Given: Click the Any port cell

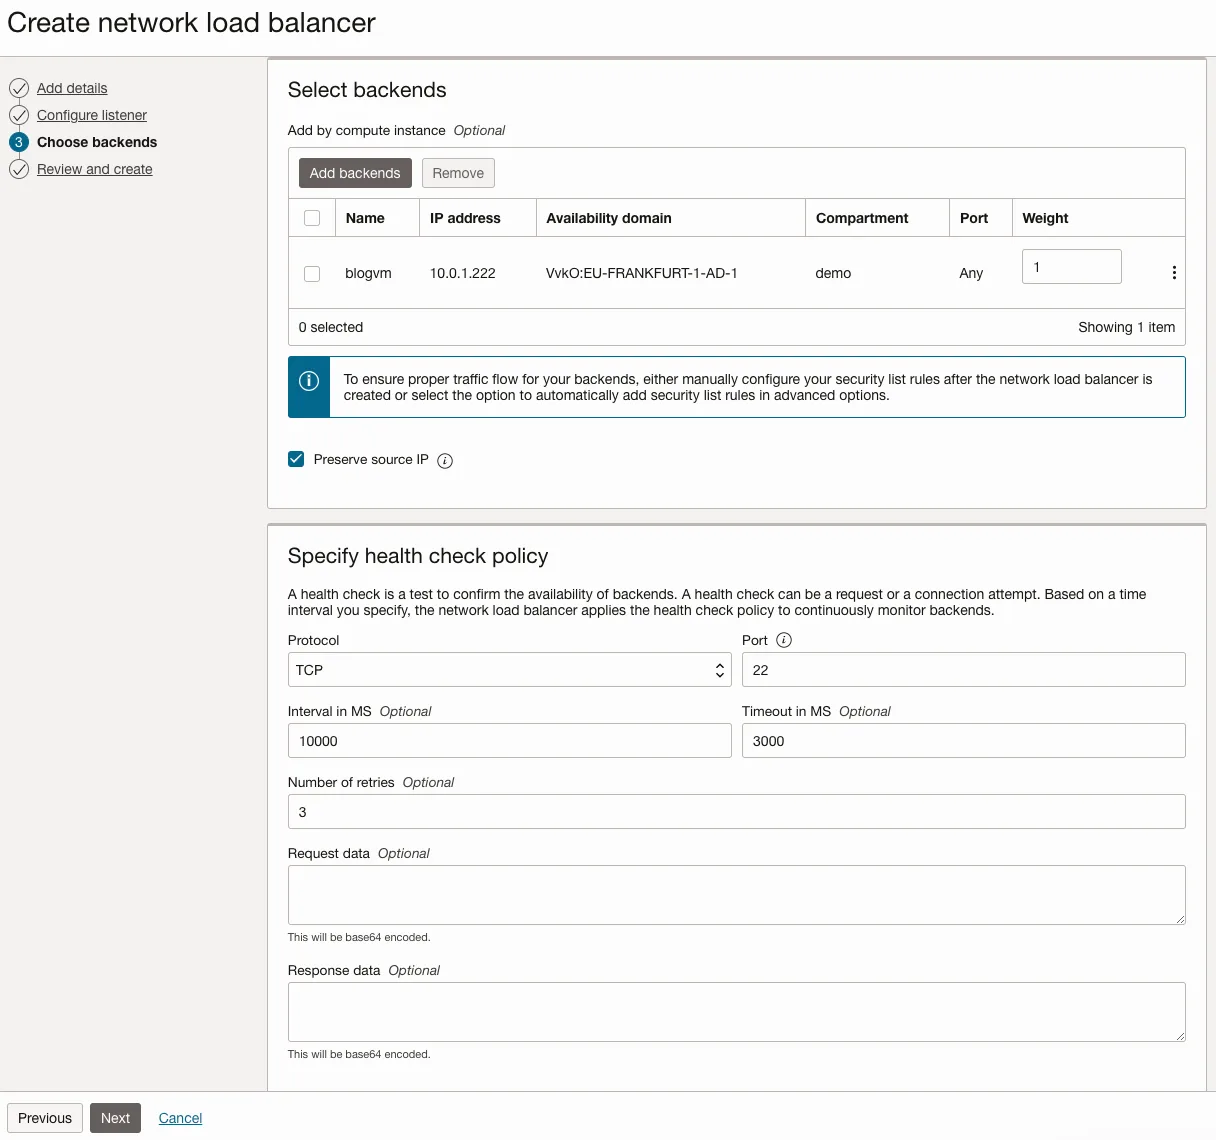Looking at the screenshot, I should (971, 273).
